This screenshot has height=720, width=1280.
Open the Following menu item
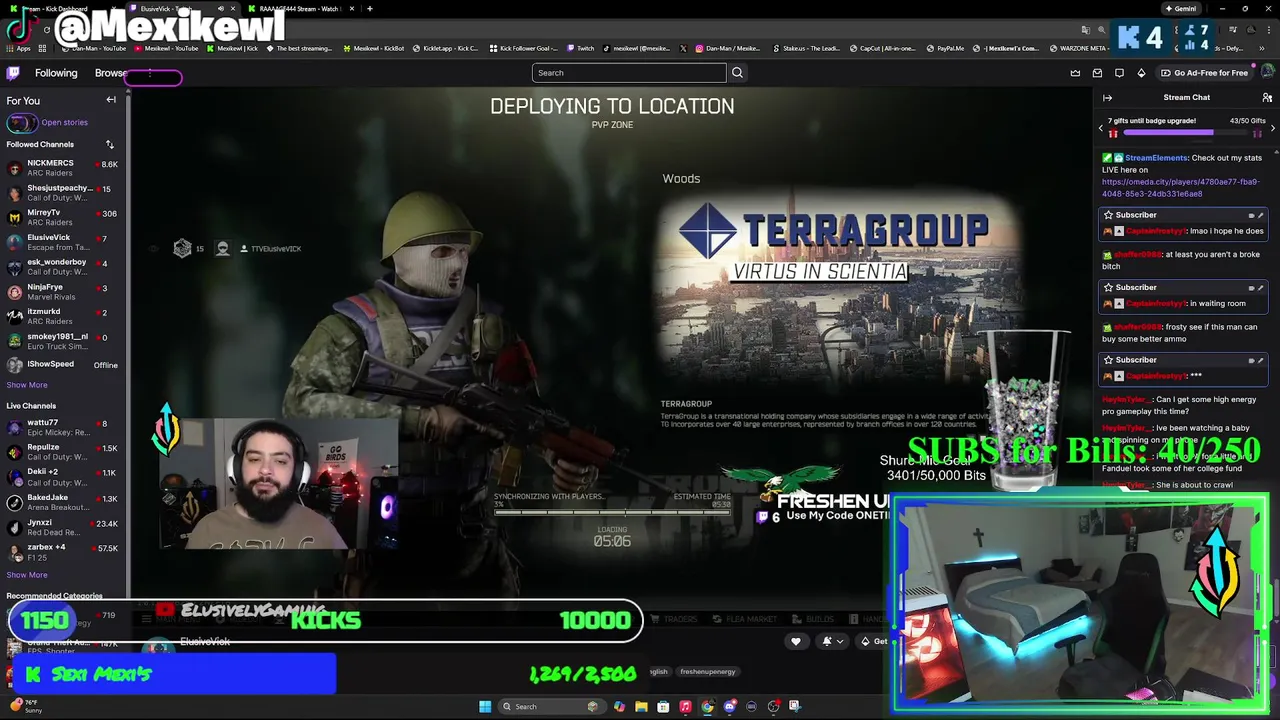pos(56,73)
